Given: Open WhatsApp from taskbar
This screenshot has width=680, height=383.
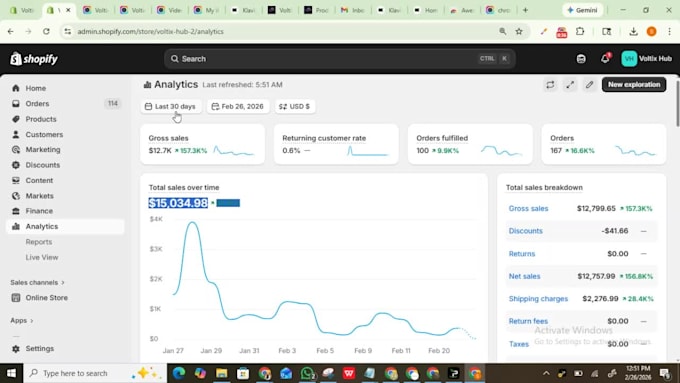Looking at the screenshot, I should pos(307,373).
